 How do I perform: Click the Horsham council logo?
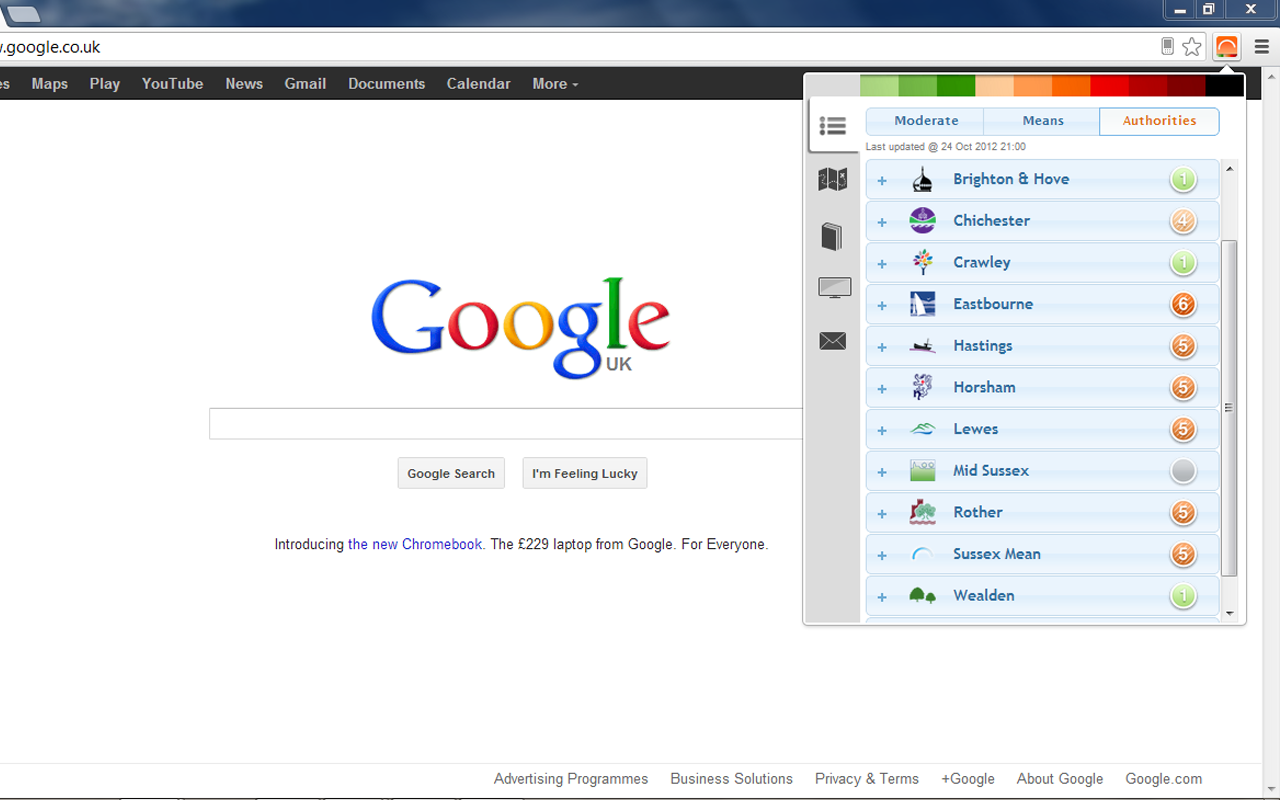tap(922, 387)
